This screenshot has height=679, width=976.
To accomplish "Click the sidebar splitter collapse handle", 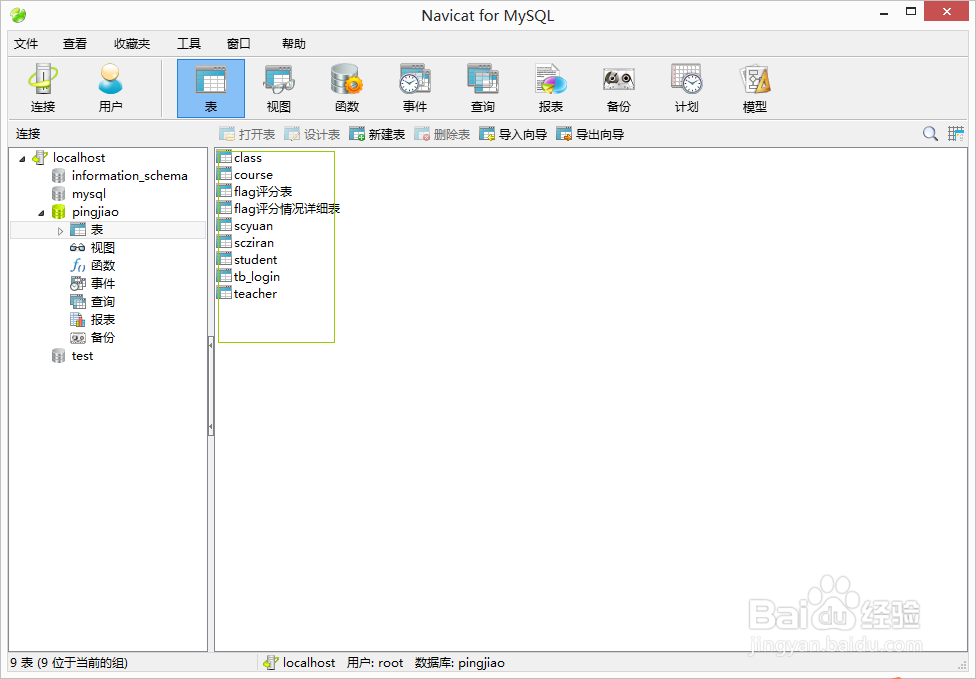I will point(211,386).
